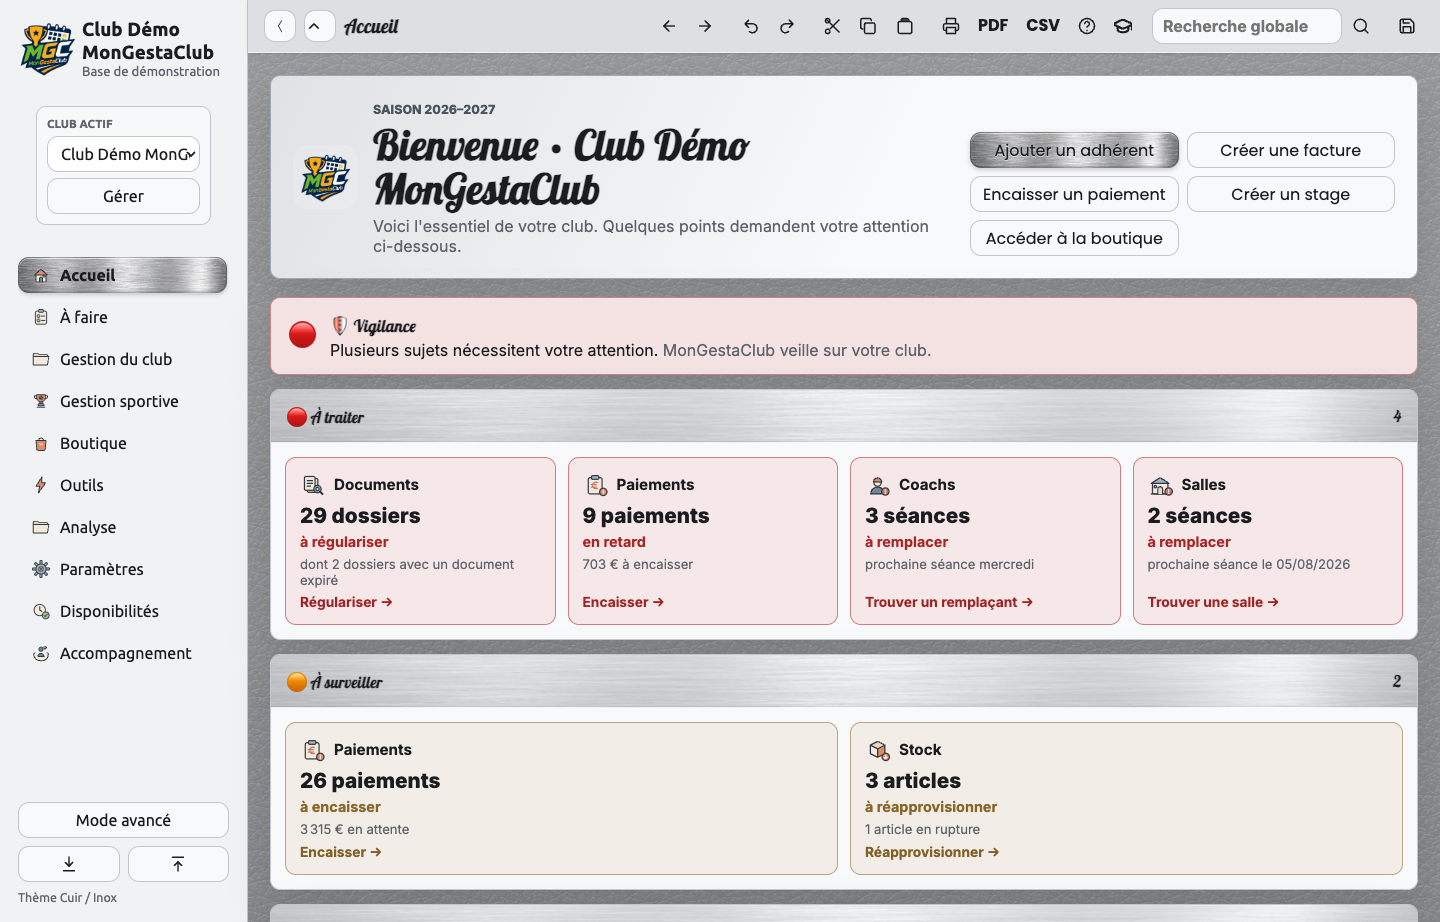The height and width of the screenshot is (922, 1440).
Task: Click the Stock box icon
Action: pos(879,750)
